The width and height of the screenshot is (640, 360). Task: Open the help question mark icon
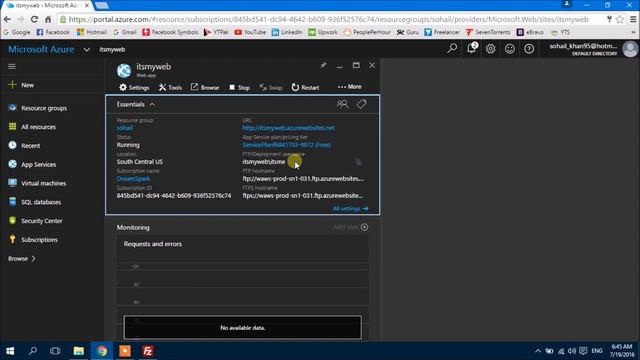[x=529, y=49]
